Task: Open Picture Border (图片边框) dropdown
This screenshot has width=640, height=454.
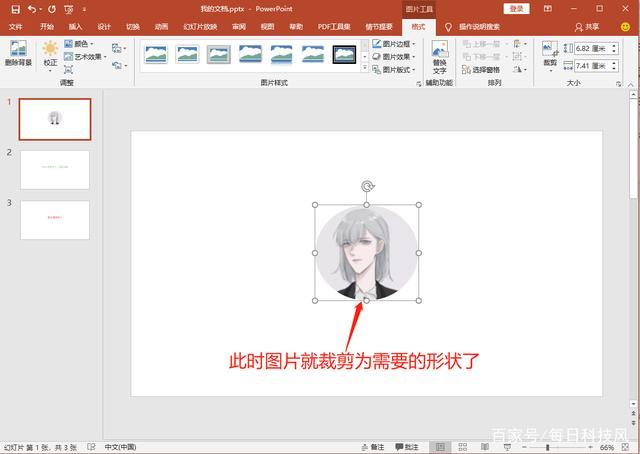Action: [394, 44]
